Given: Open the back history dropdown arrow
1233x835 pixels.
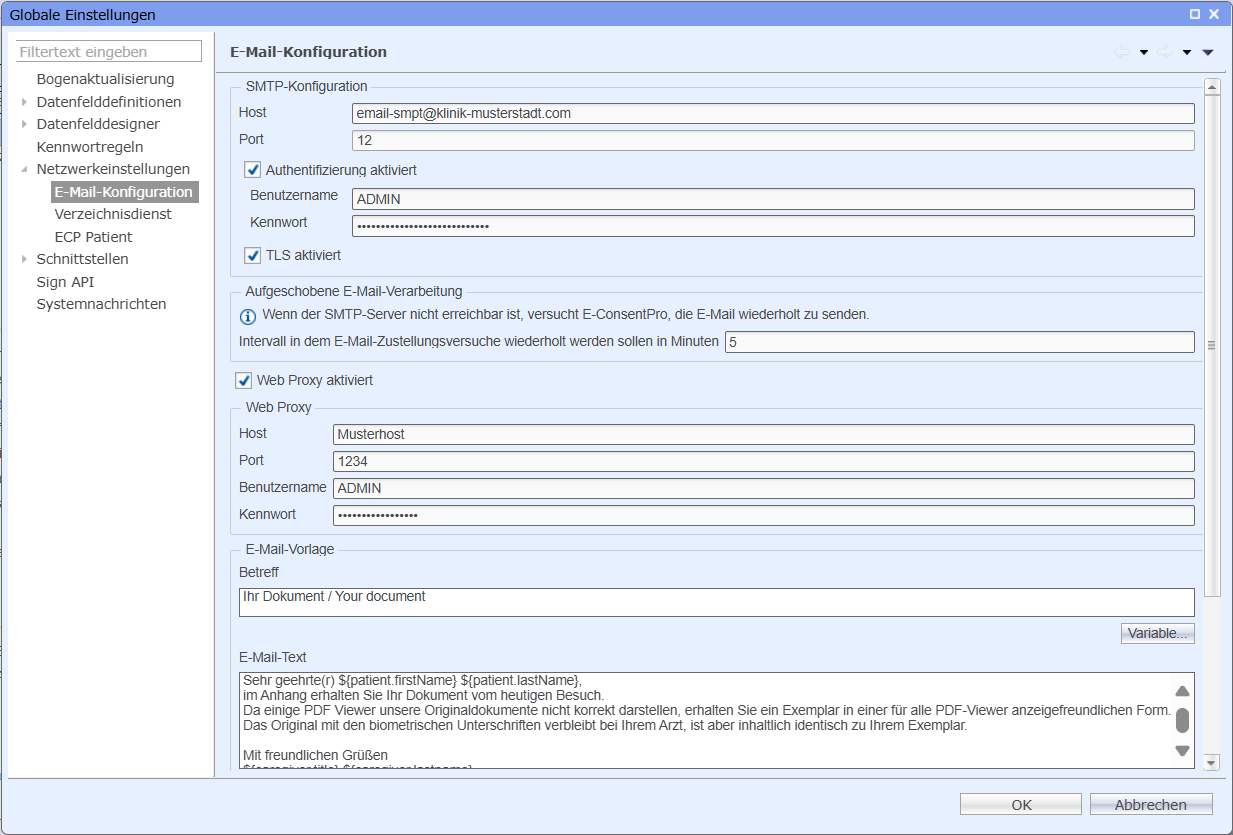Looking at the screenshot, I should click(1143, 53).
